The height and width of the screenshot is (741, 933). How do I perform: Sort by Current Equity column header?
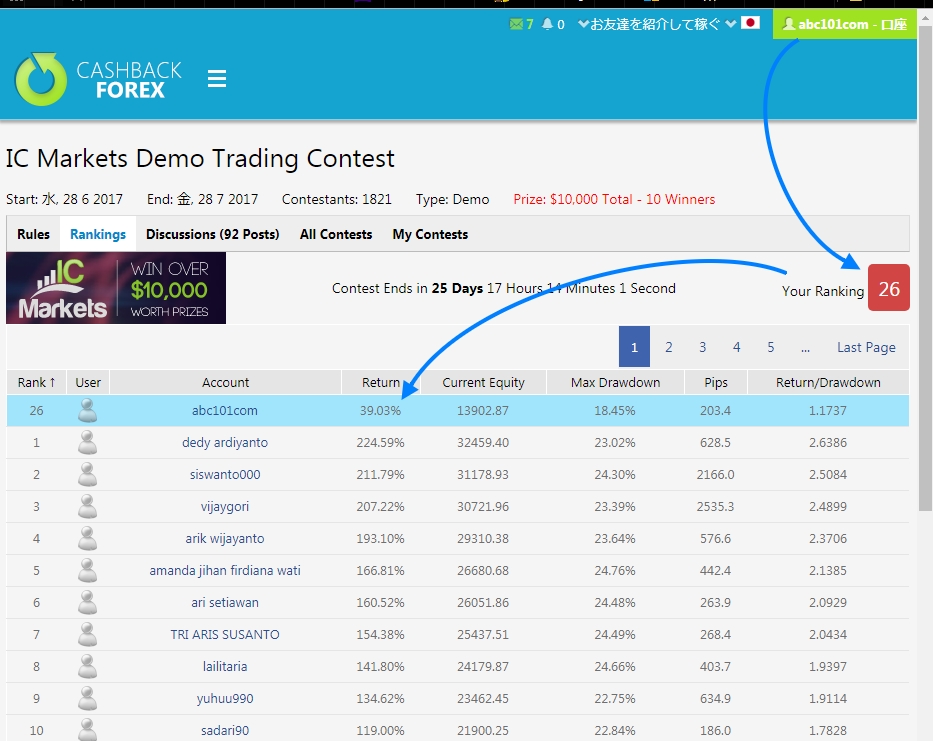(483, 383)
